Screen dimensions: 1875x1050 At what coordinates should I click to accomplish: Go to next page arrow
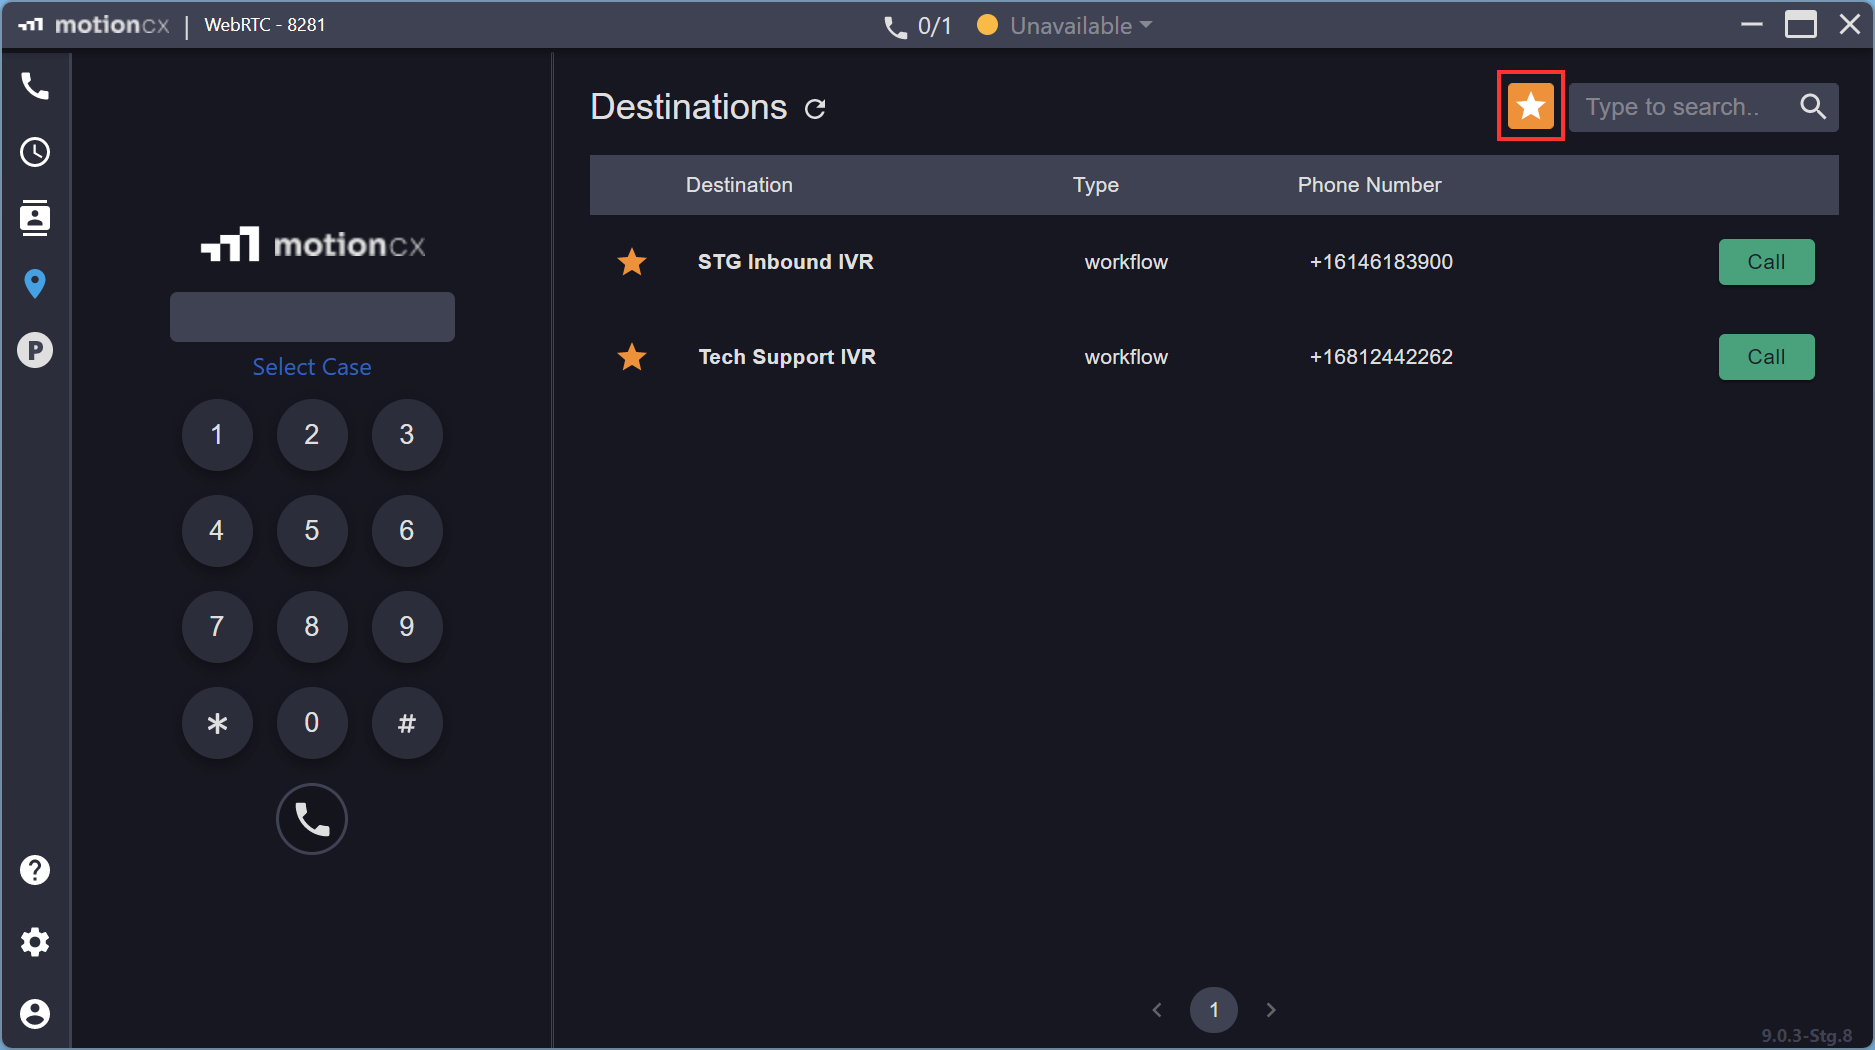pos(1271,1010)
